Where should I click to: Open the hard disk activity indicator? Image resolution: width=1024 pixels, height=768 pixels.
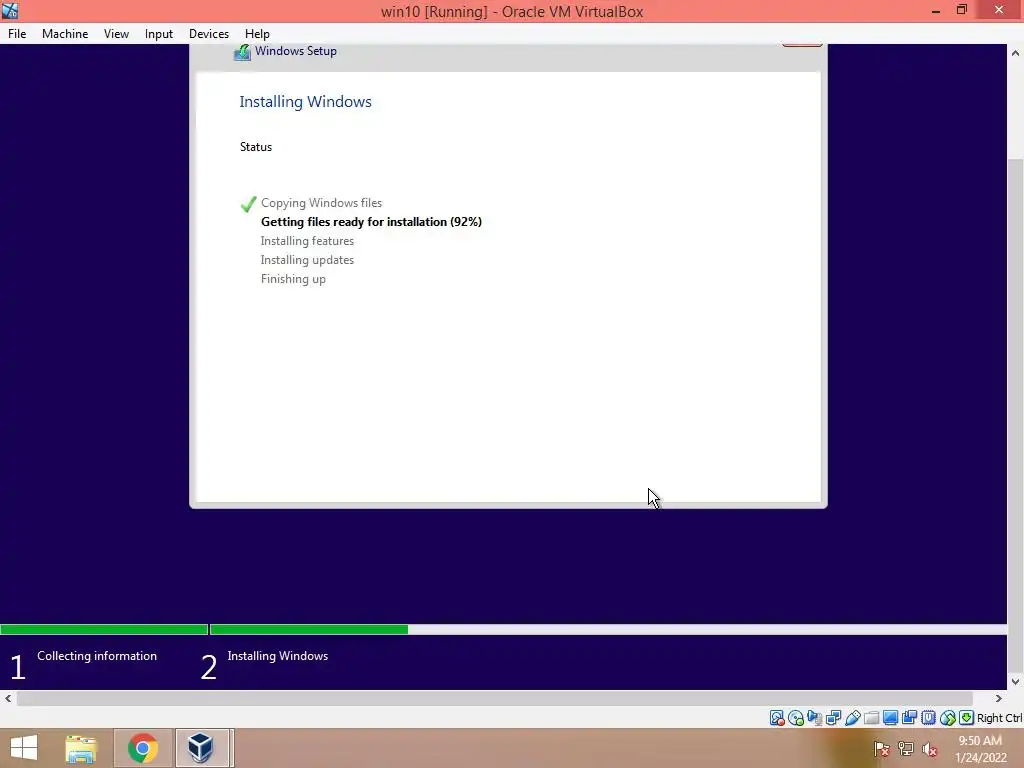[776, 718]
